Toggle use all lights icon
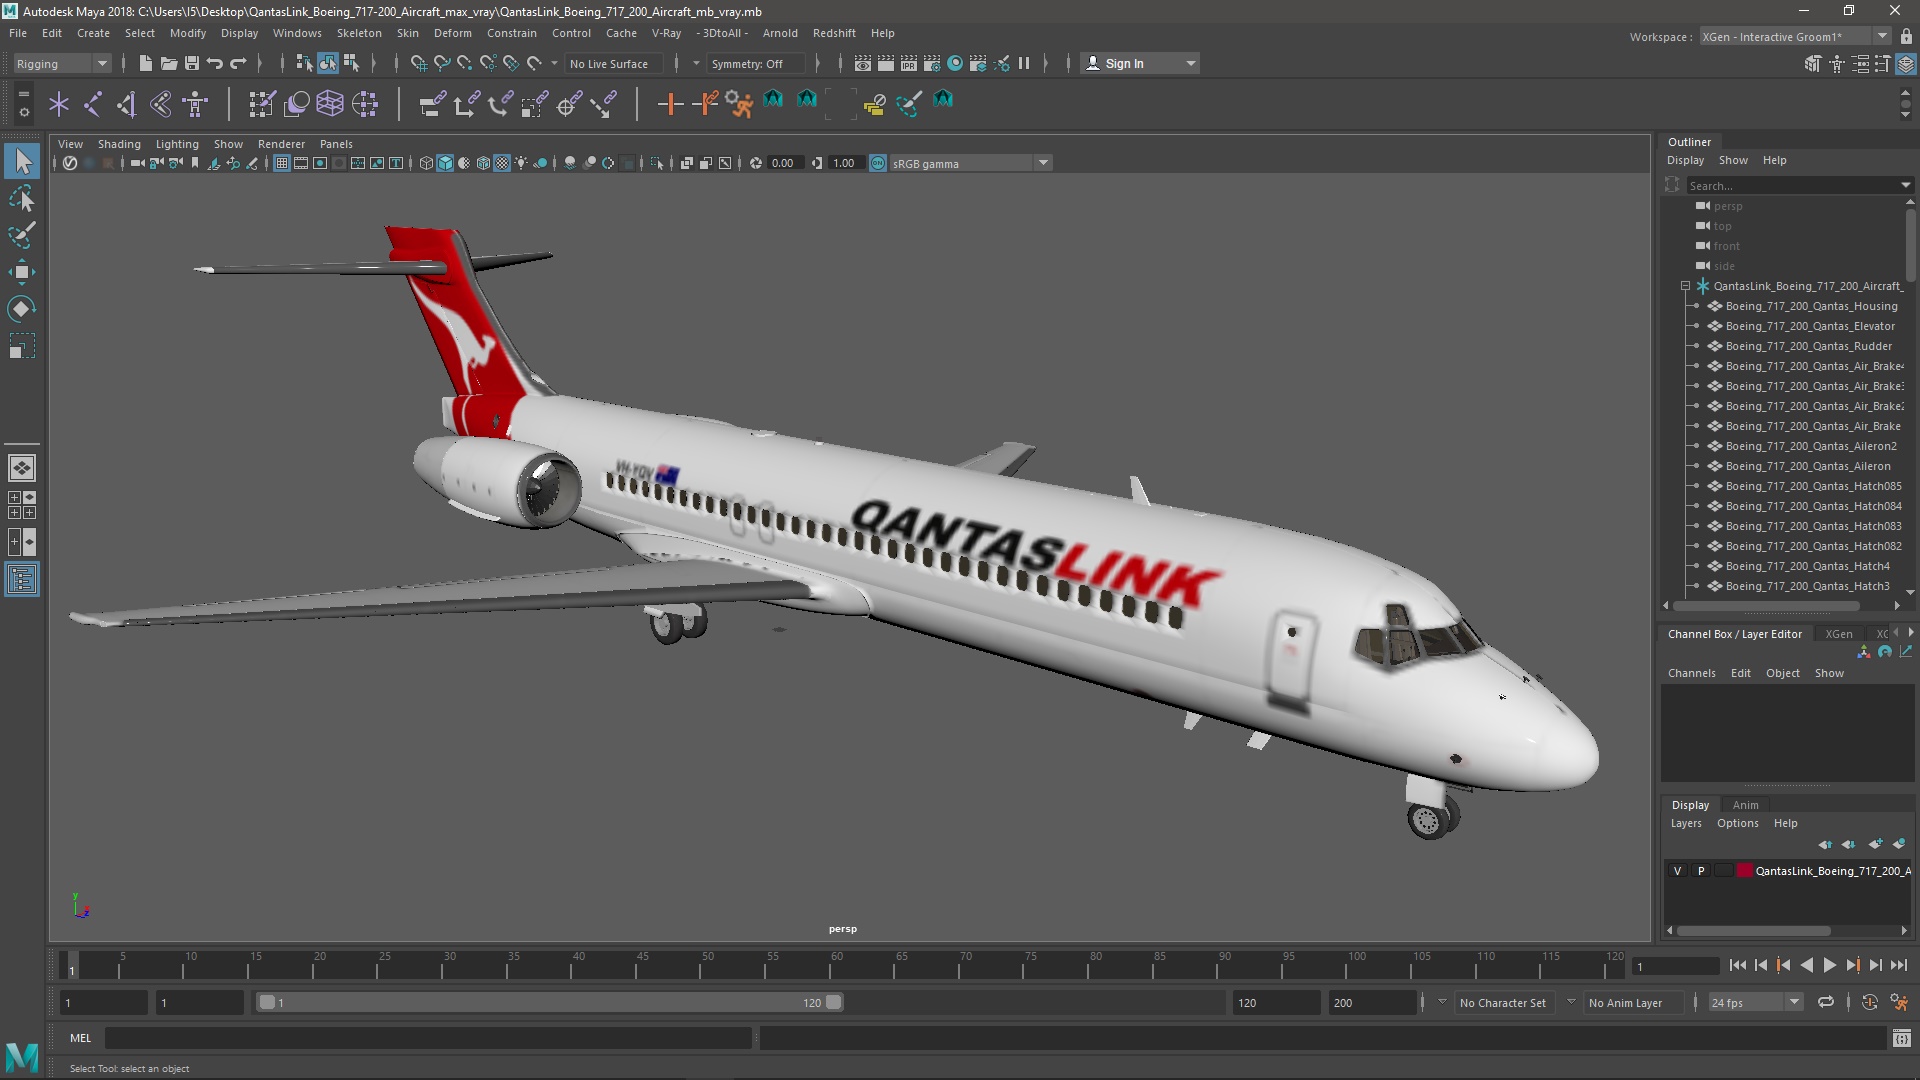The width and height of the screenshot is (1920, 1080). (521, 163)
